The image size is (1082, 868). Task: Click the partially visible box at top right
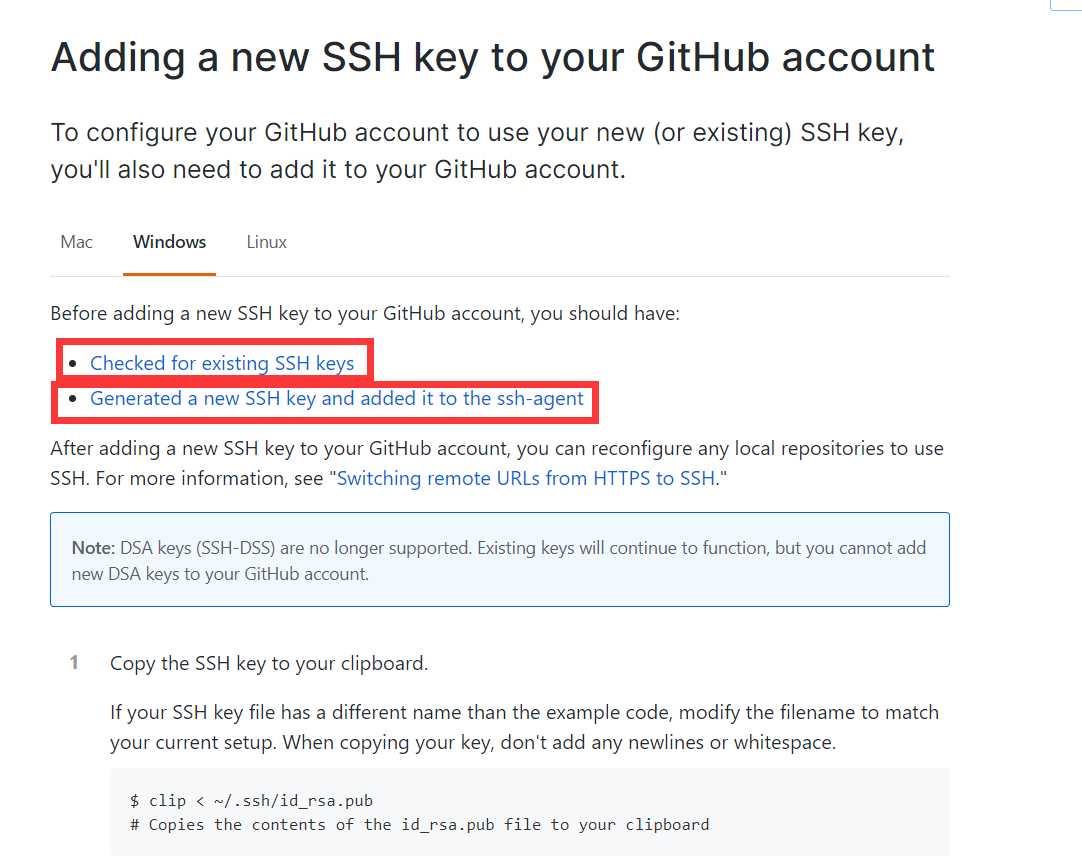tap(1066, 5)
